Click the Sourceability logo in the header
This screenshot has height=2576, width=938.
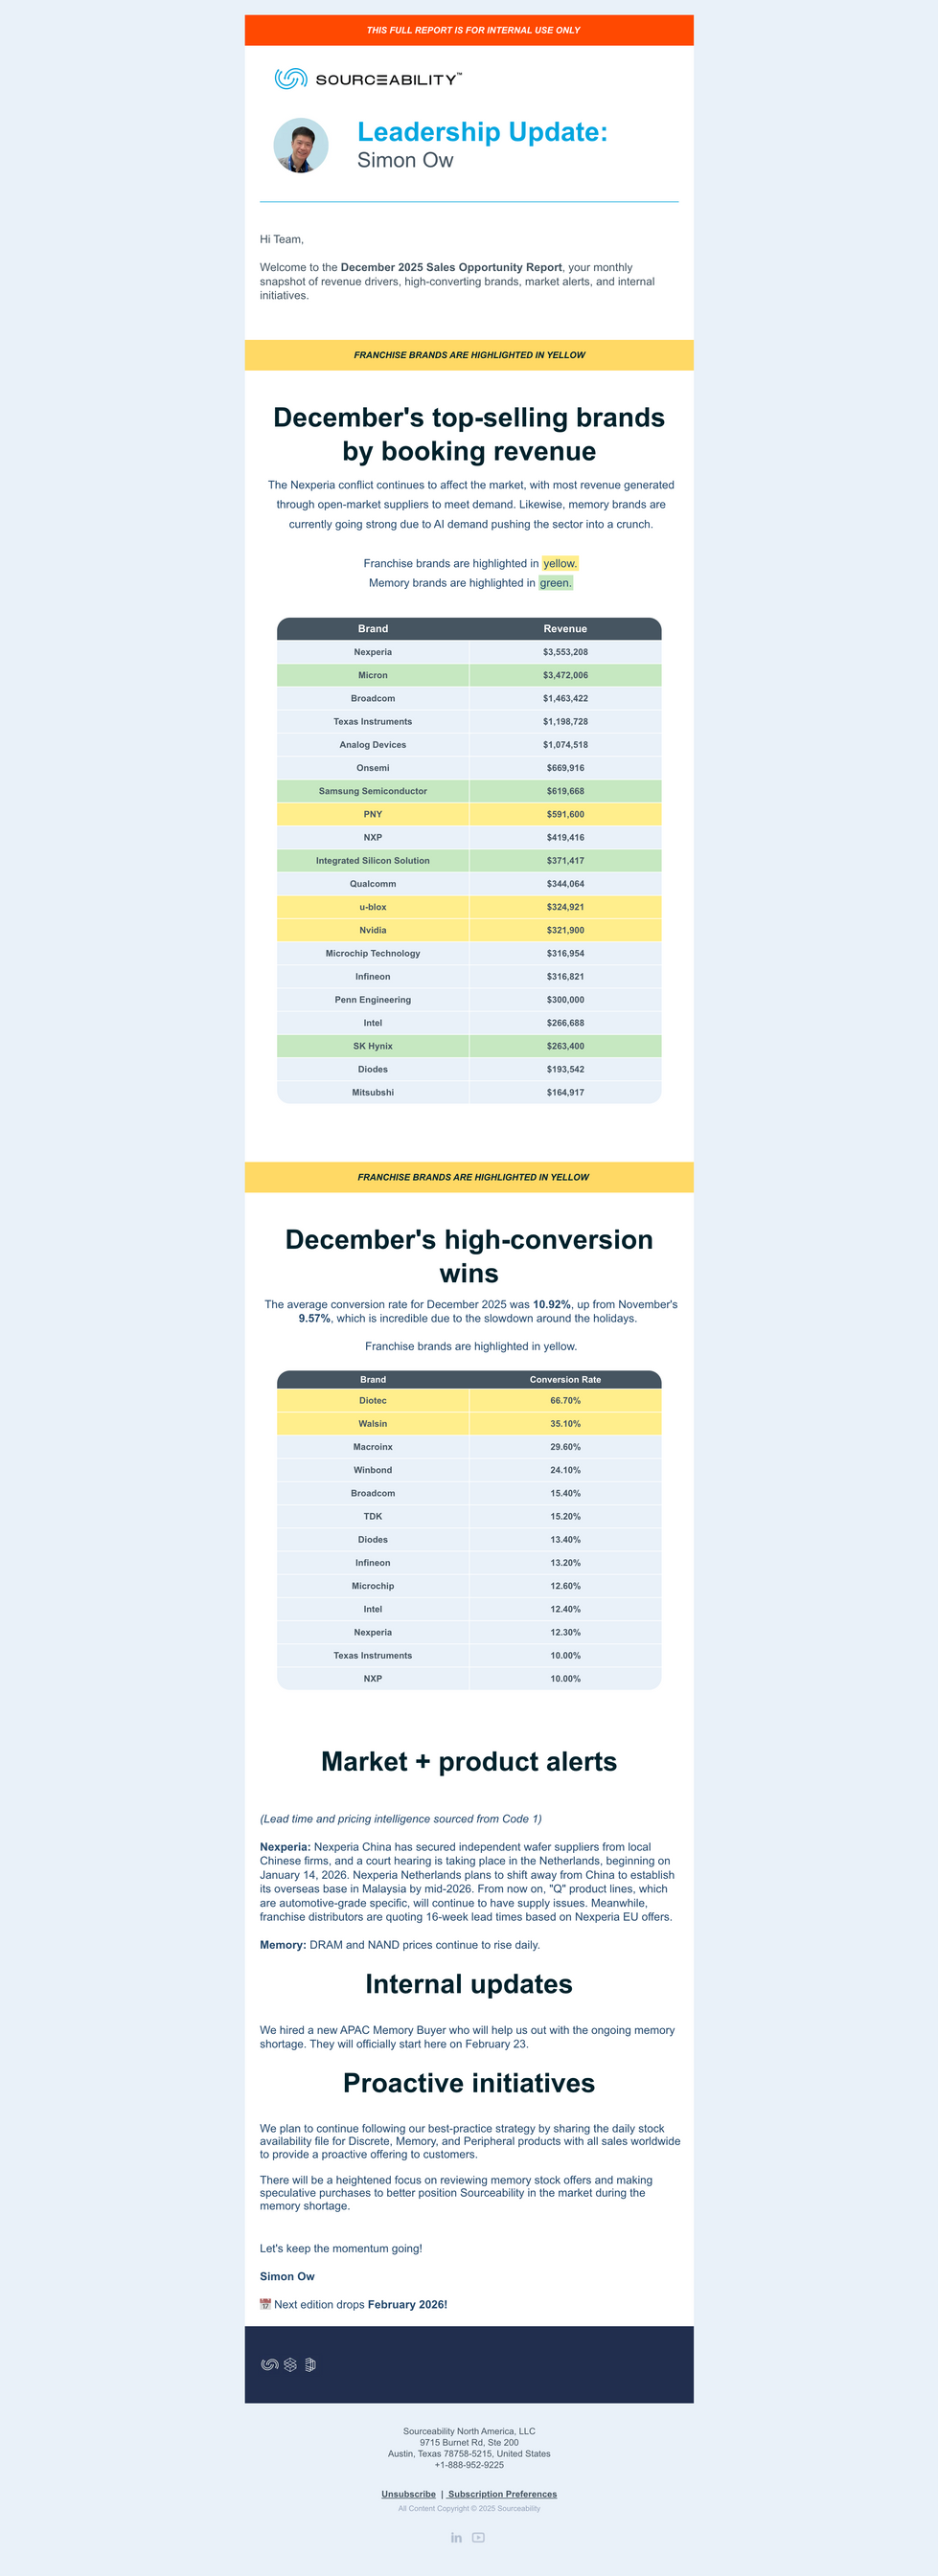click(368, 79)
